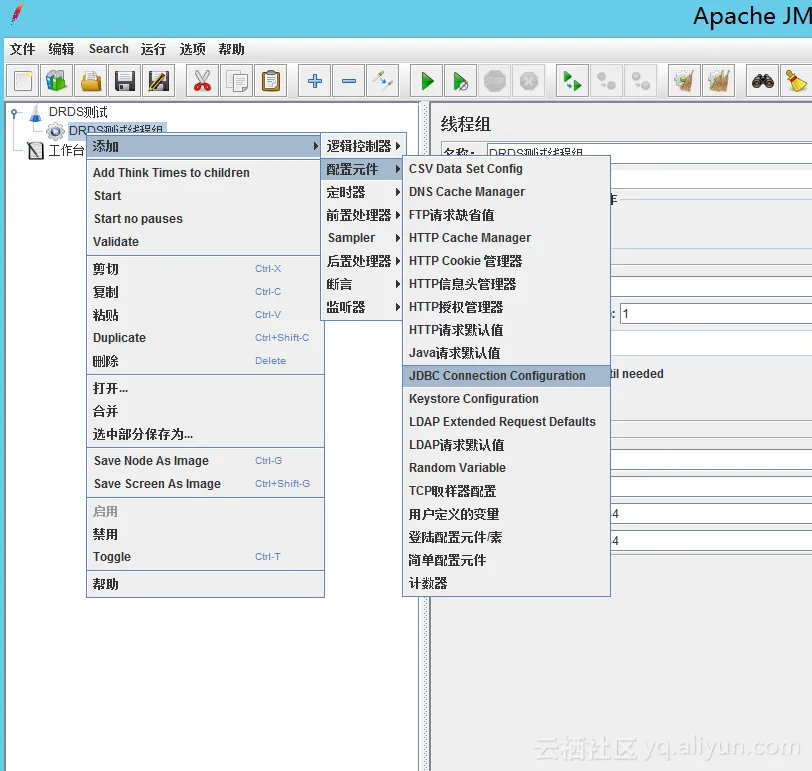Click the Start no pauses toolbar icon
The image size is (812, 771).
coord(461,81)
